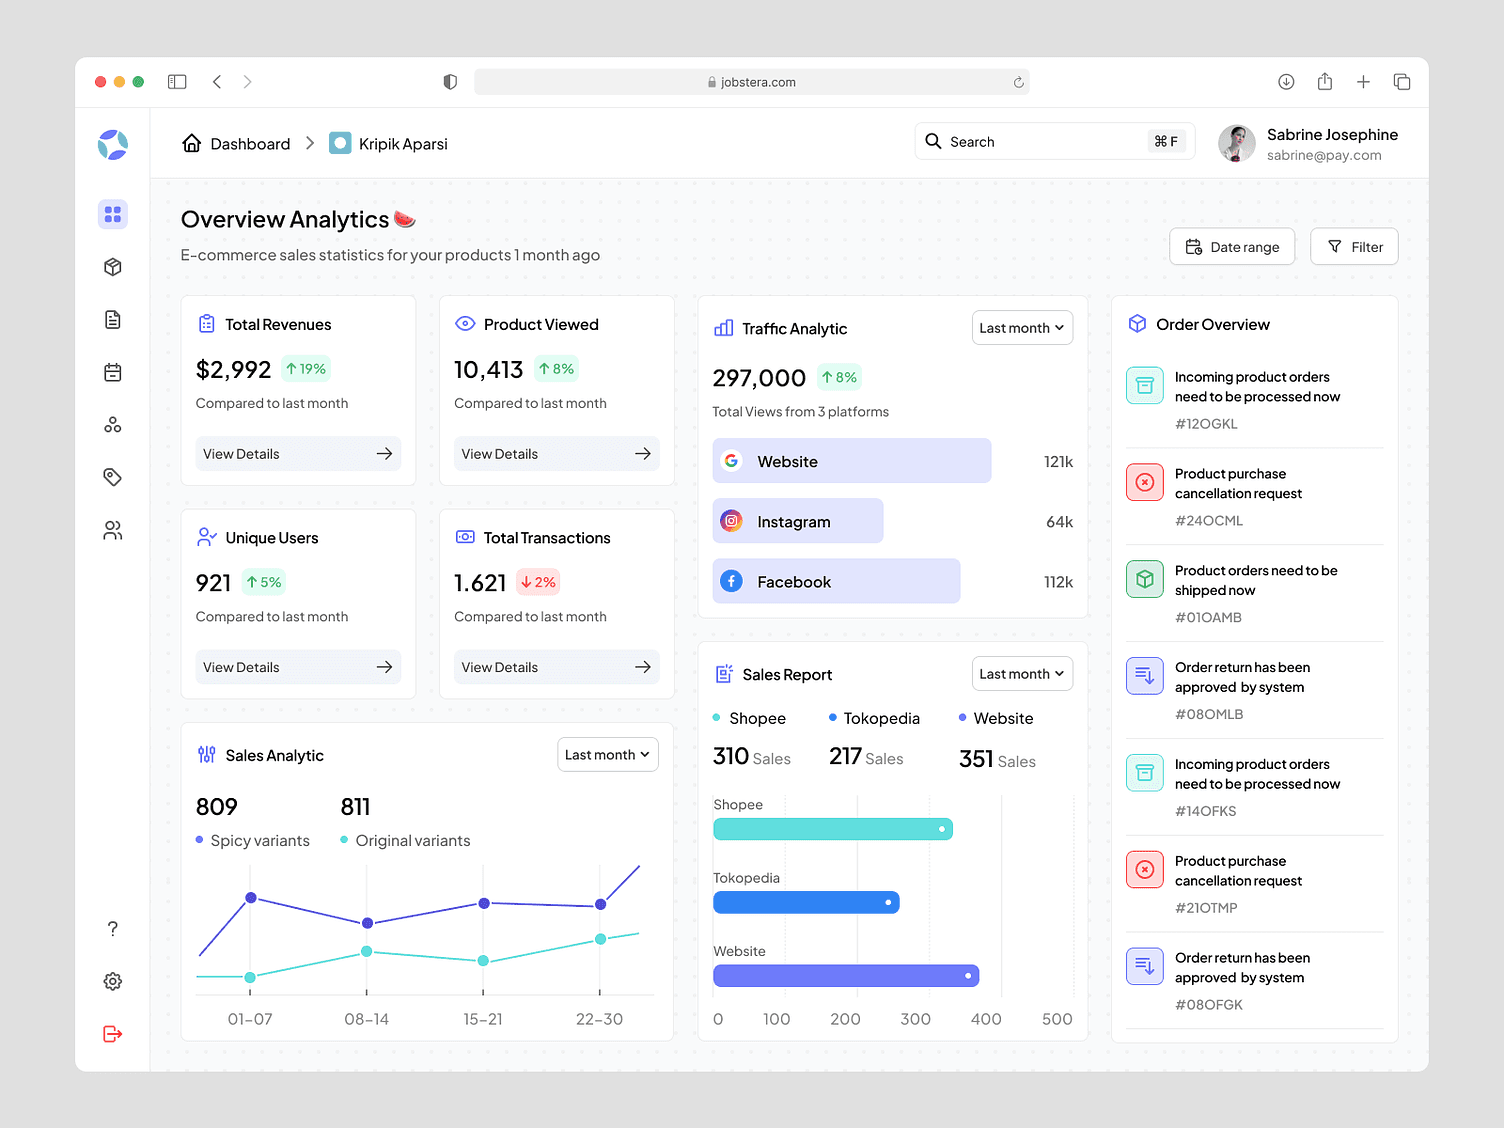1504x1128 pixels.
Task: Open the help question mark icon
Action: click(113, 929)
